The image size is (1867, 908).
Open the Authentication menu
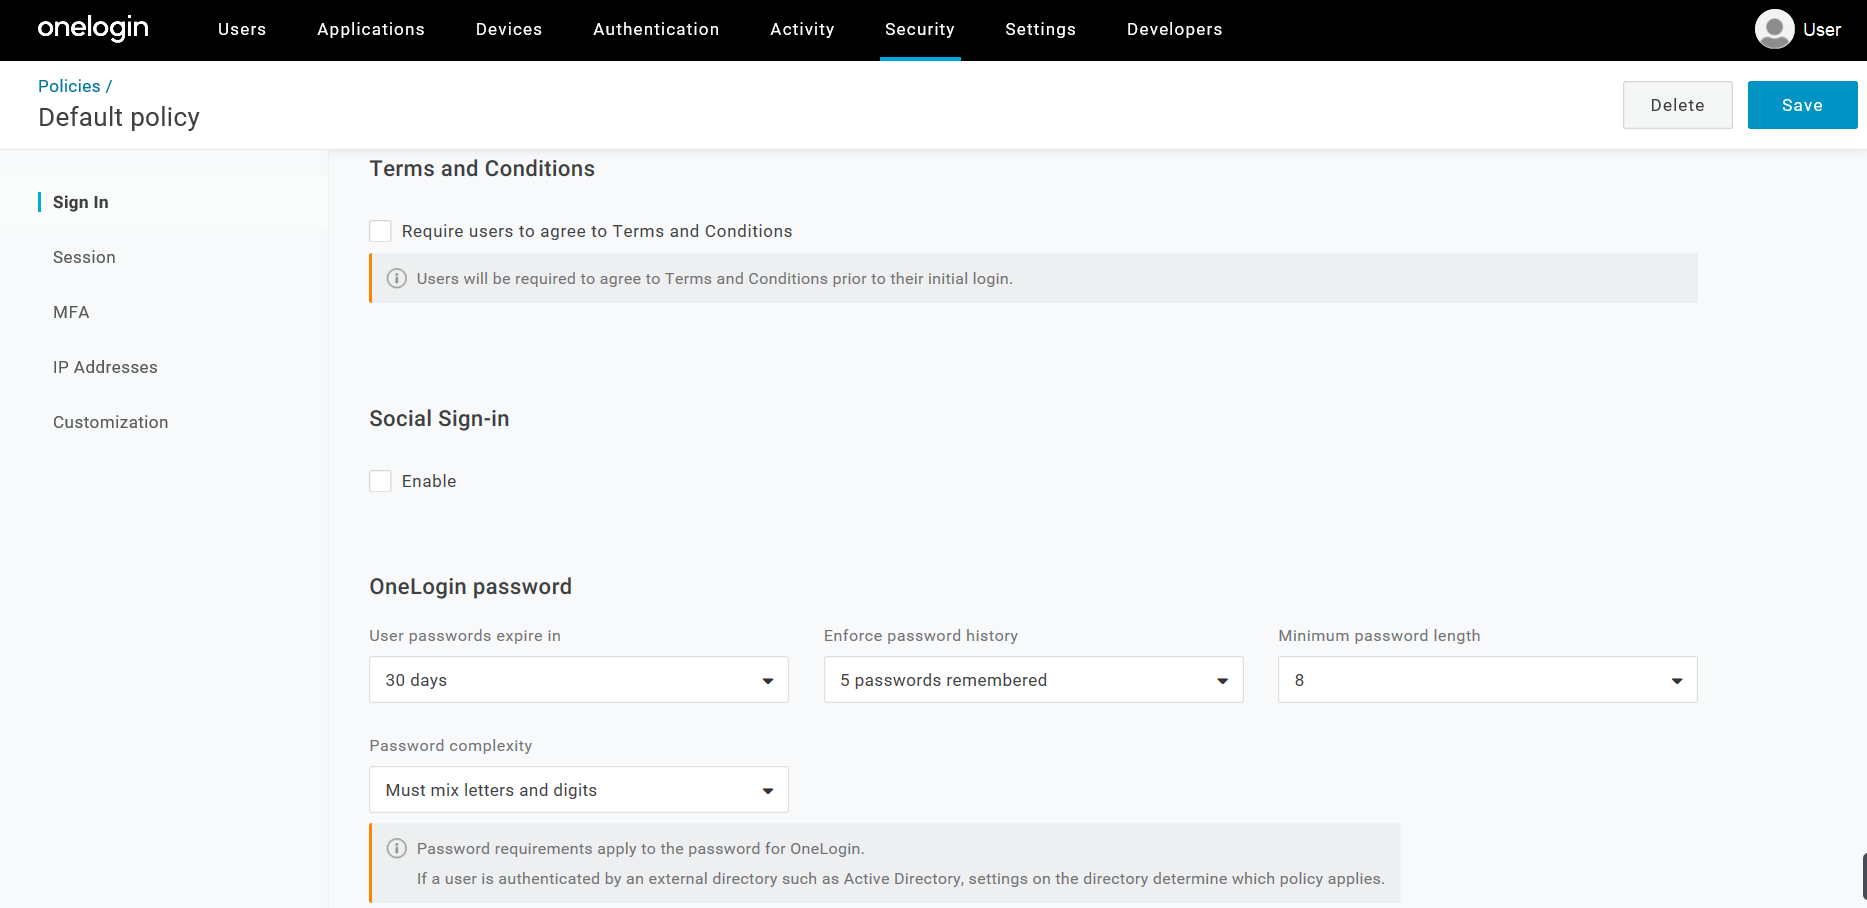click(x=656, y=29)
